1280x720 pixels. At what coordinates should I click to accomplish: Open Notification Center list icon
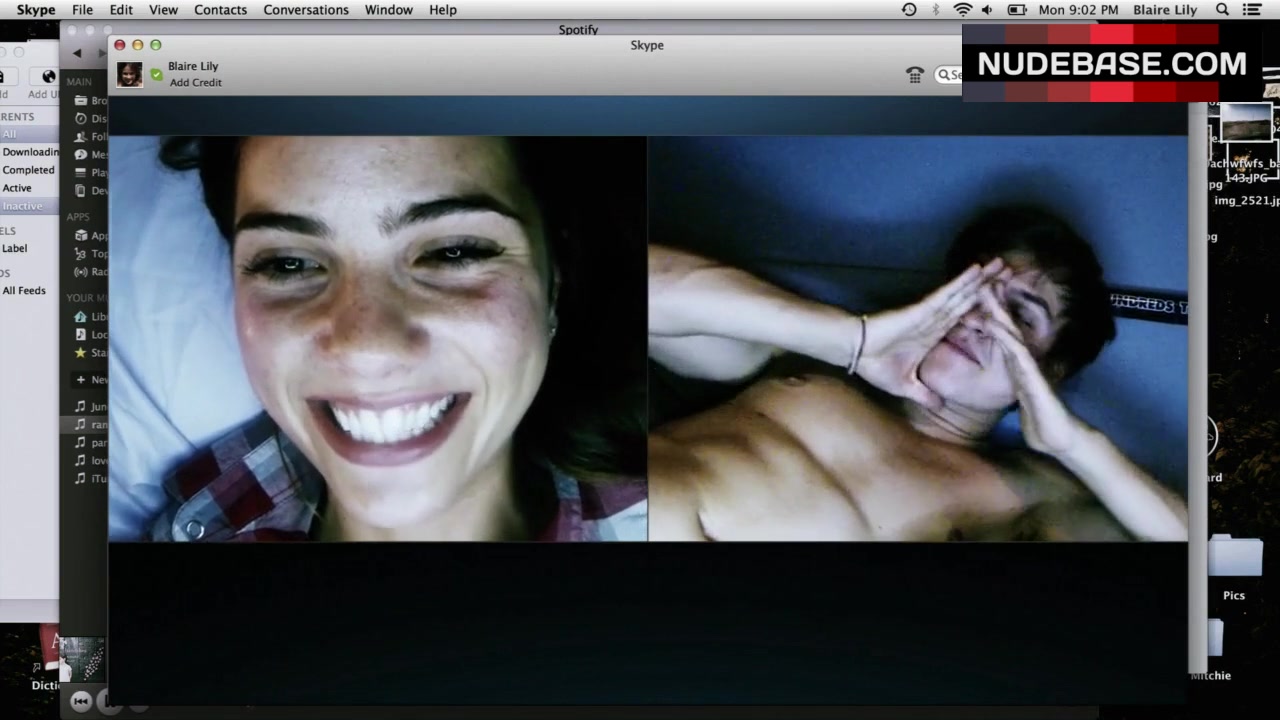pyautogui.click(x=1251, y=10)
